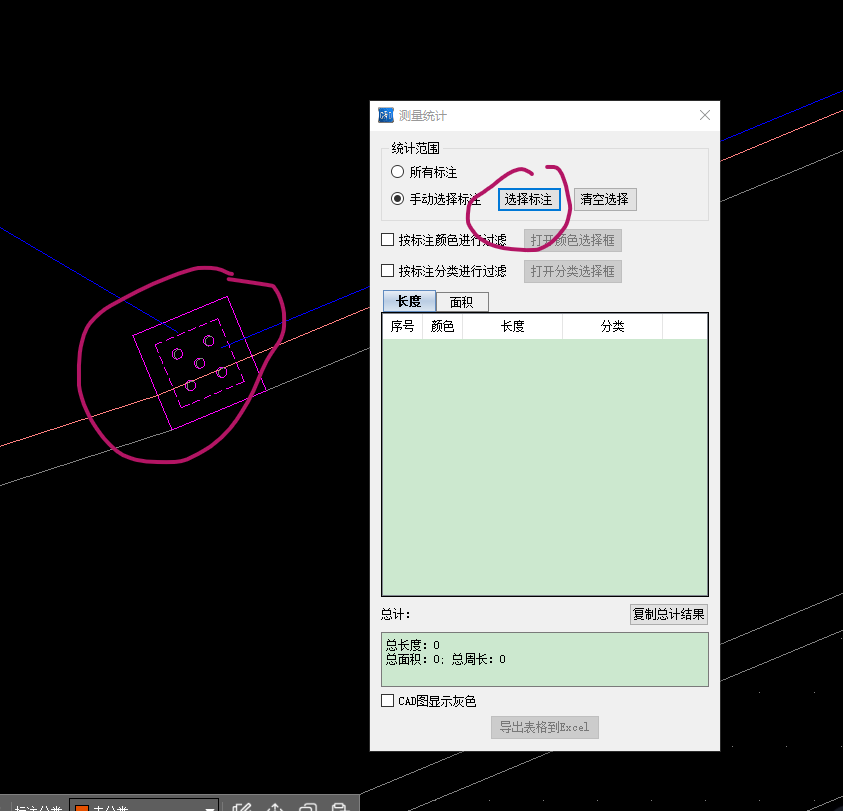Click the 复制总计结果 button
This screenshot has height=811, width=843.
(x=668, y=614)
